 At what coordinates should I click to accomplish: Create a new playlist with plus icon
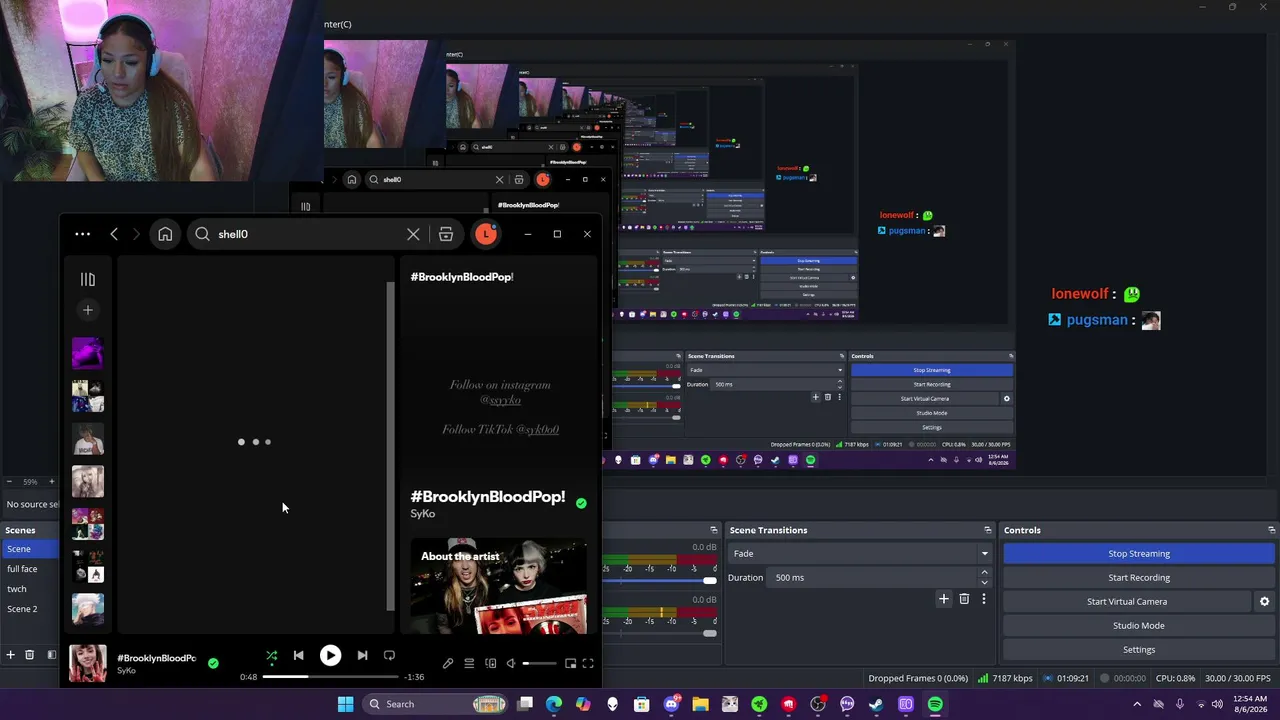point(88,310)
